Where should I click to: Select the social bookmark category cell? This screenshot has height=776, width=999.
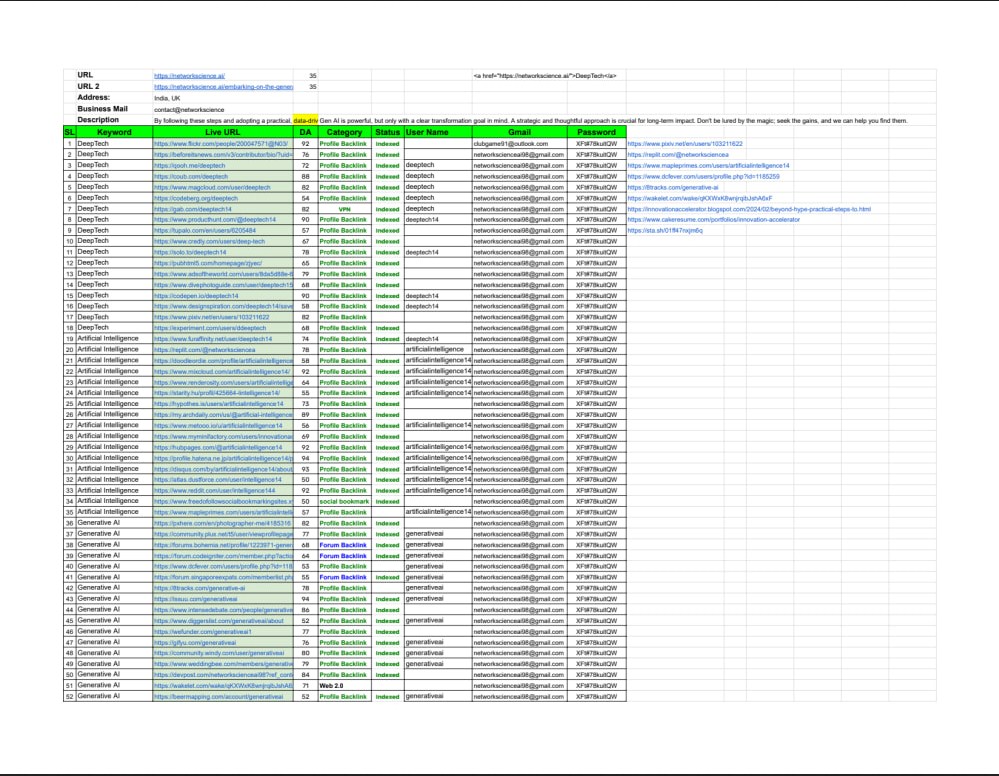tap(345, 501)
